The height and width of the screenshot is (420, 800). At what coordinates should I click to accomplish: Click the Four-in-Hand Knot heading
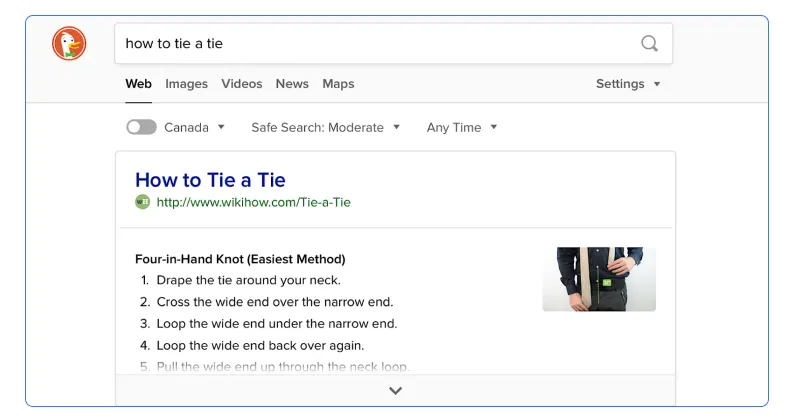240,259
